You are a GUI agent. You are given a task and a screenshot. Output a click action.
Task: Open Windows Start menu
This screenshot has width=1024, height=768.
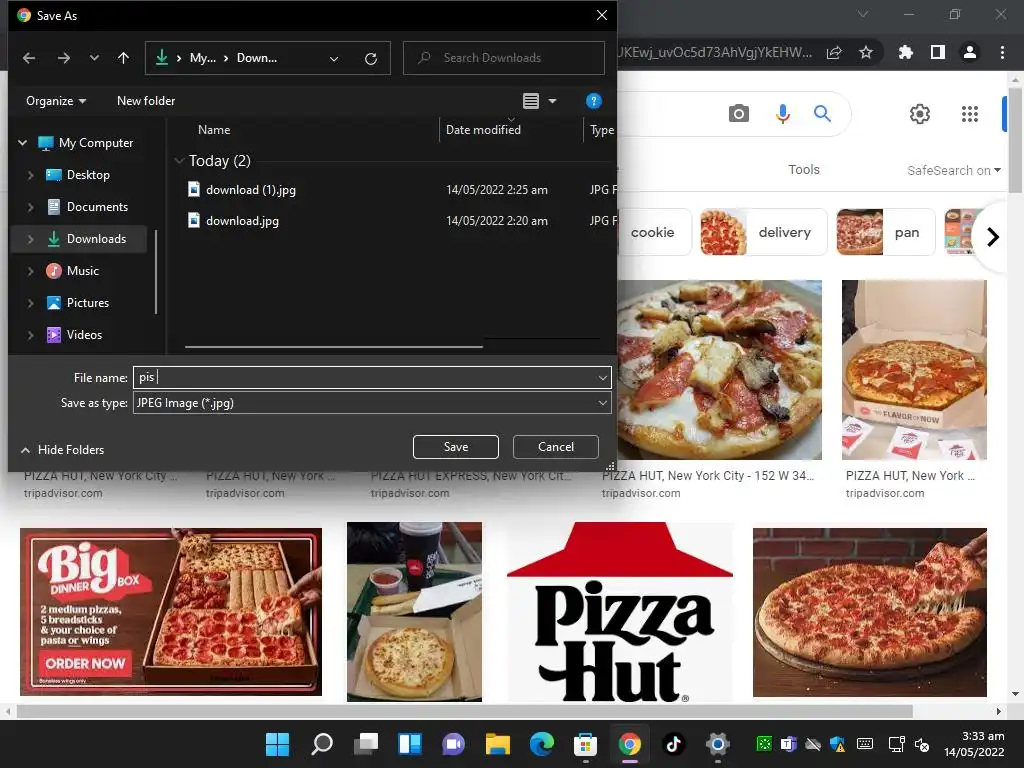click(x=278, y=744)
